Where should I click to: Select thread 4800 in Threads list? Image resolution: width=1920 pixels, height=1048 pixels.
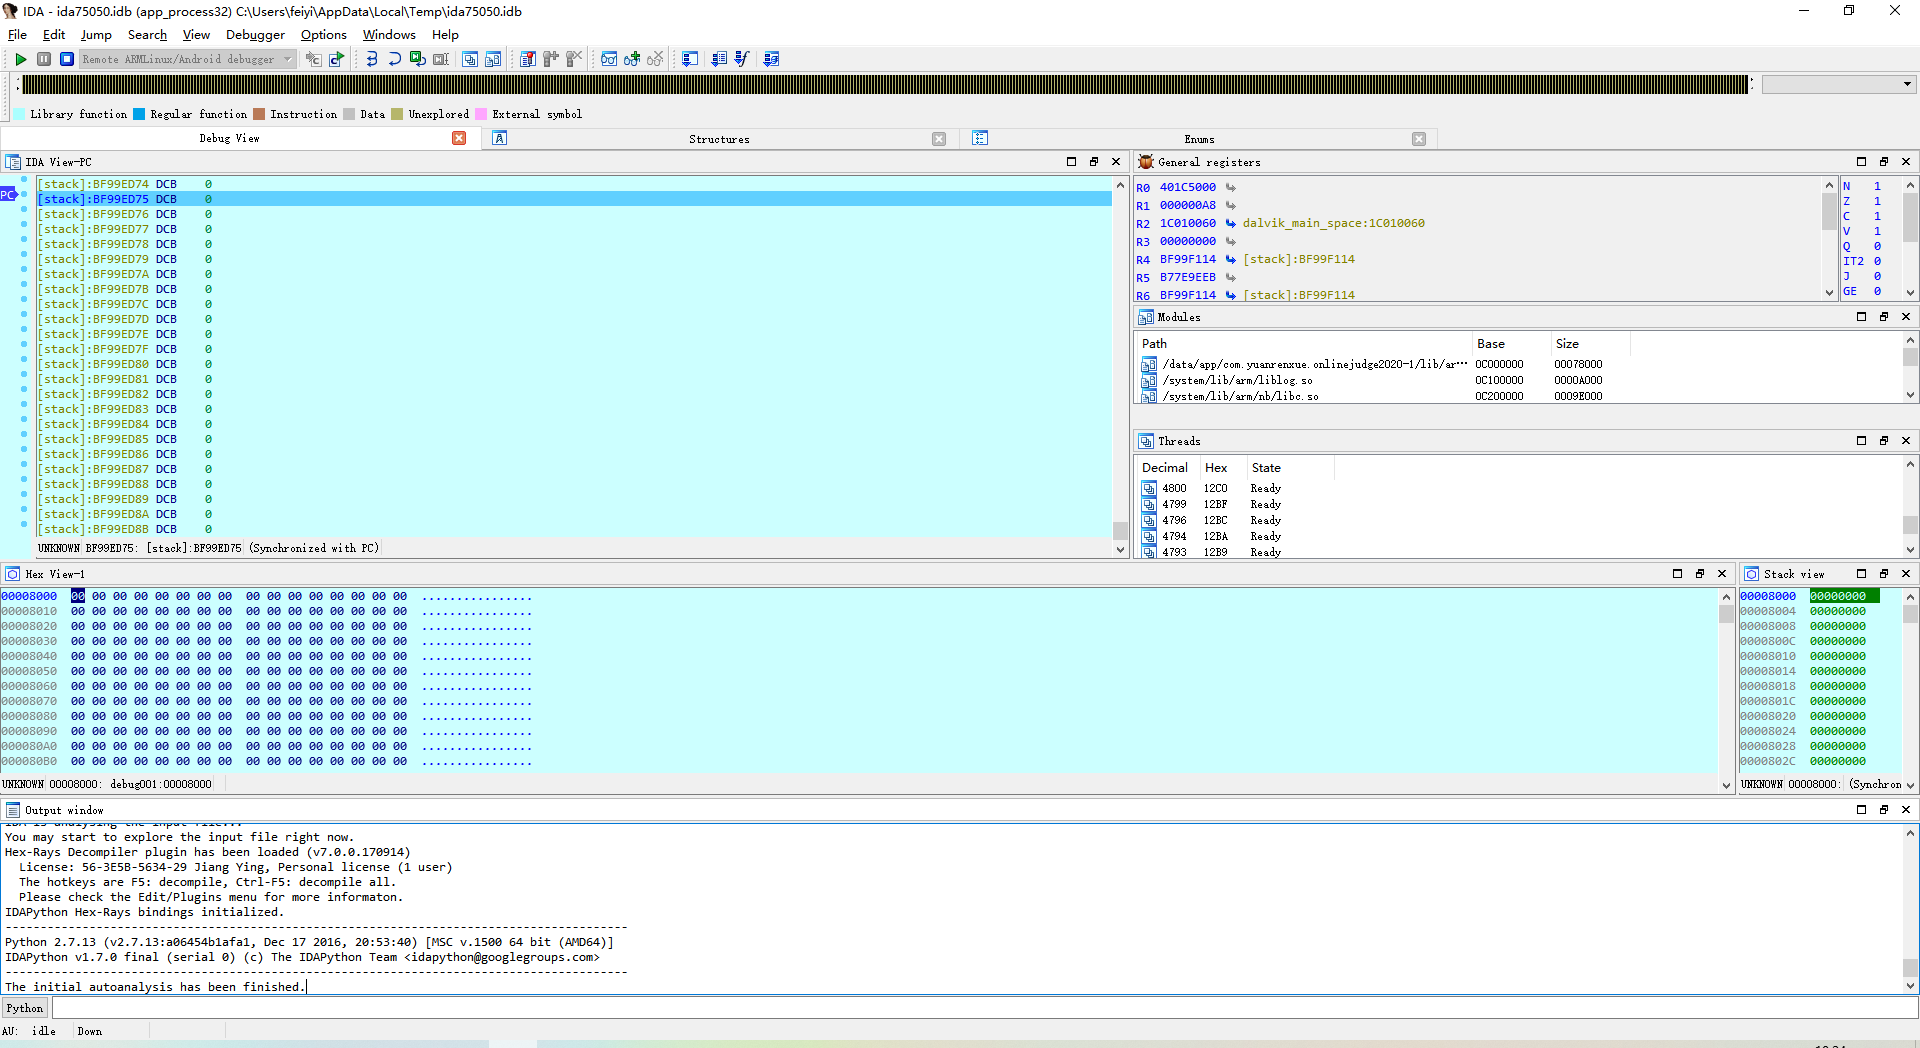(x=1520, y=488)
